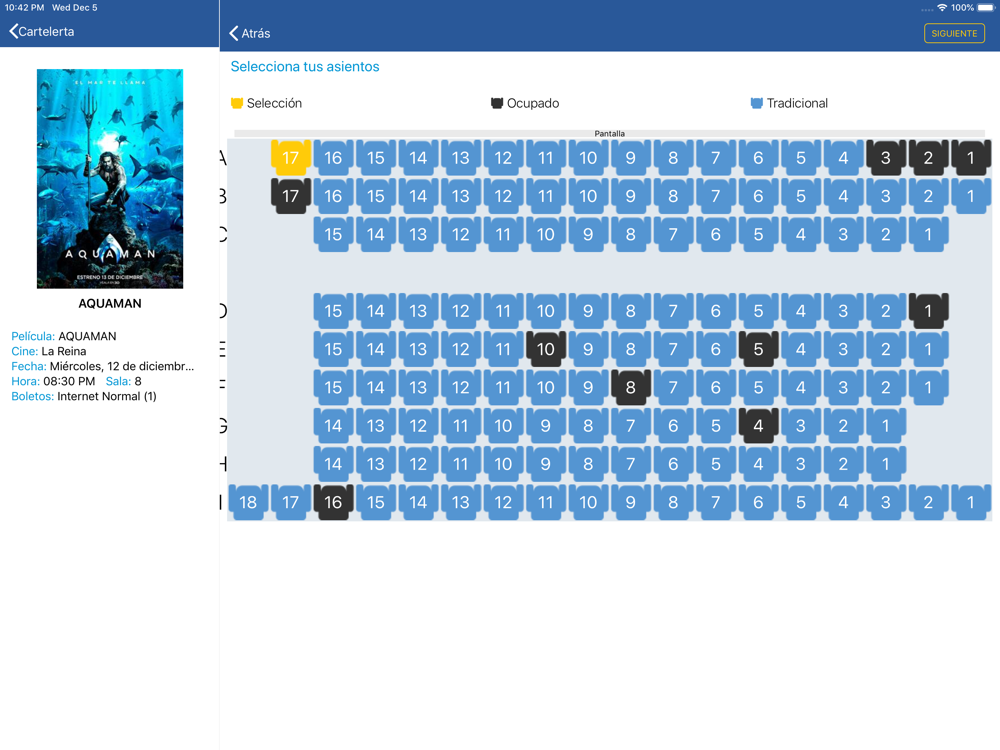1000x750 pixels.
Task: Tap occupied seat 8 in row F
Action: pyautogui.click(x=631, y=387)
